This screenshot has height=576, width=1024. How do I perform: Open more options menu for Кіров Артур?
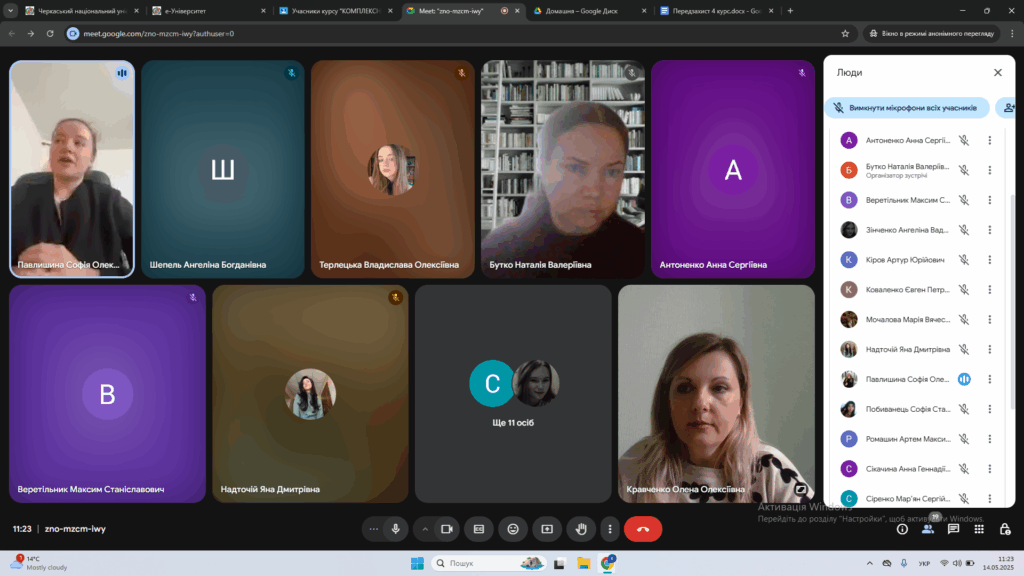click(x=989, y=260)
